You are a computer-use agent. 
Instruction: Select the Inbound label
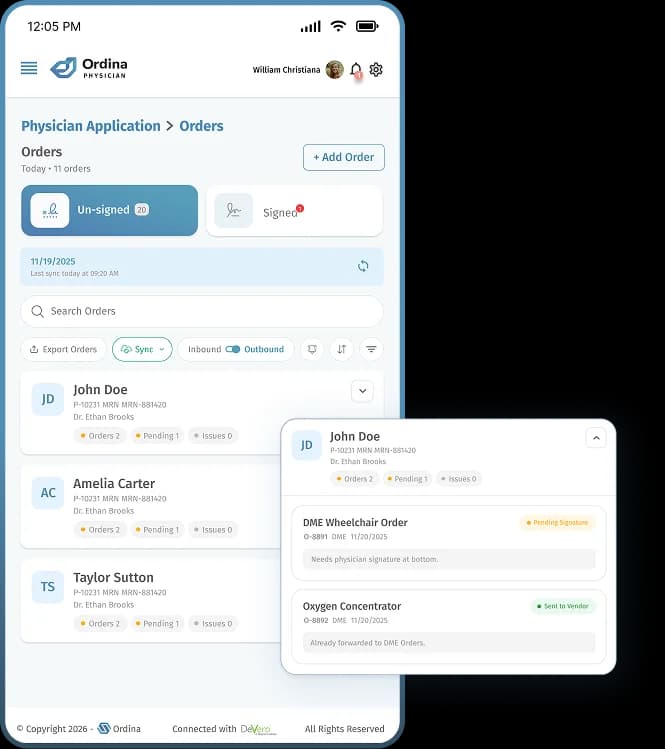pyautogui.click(x=204, y=349)
